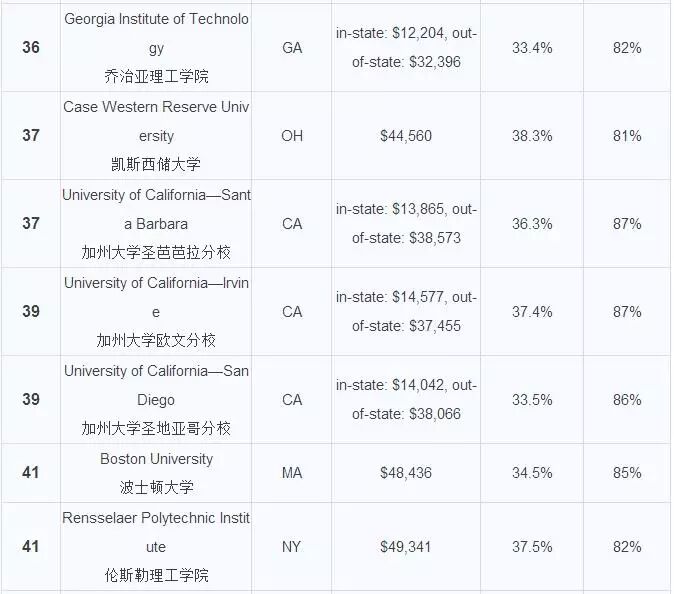Image resolution: width=674 pixels, height=594 pixels.
Task: Click the Rensselaer Polytechnic Institute name
Action: tap(156, 546)
